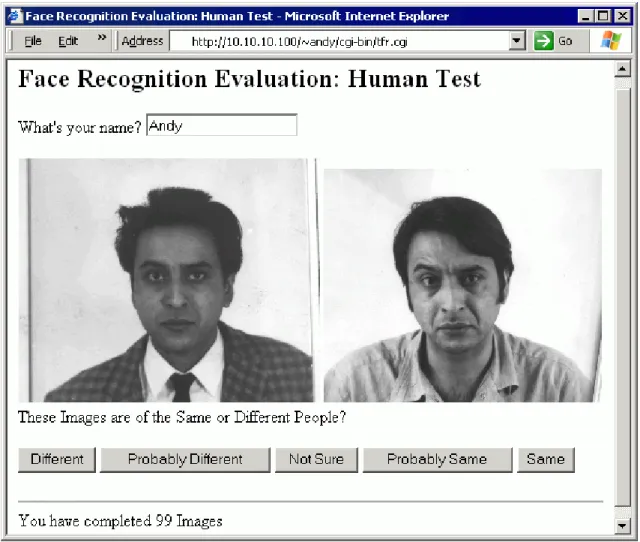Image resolution: width=640 pixels, height=542 pixels.
Task: Click the Probably Same button
Action: 437,460
